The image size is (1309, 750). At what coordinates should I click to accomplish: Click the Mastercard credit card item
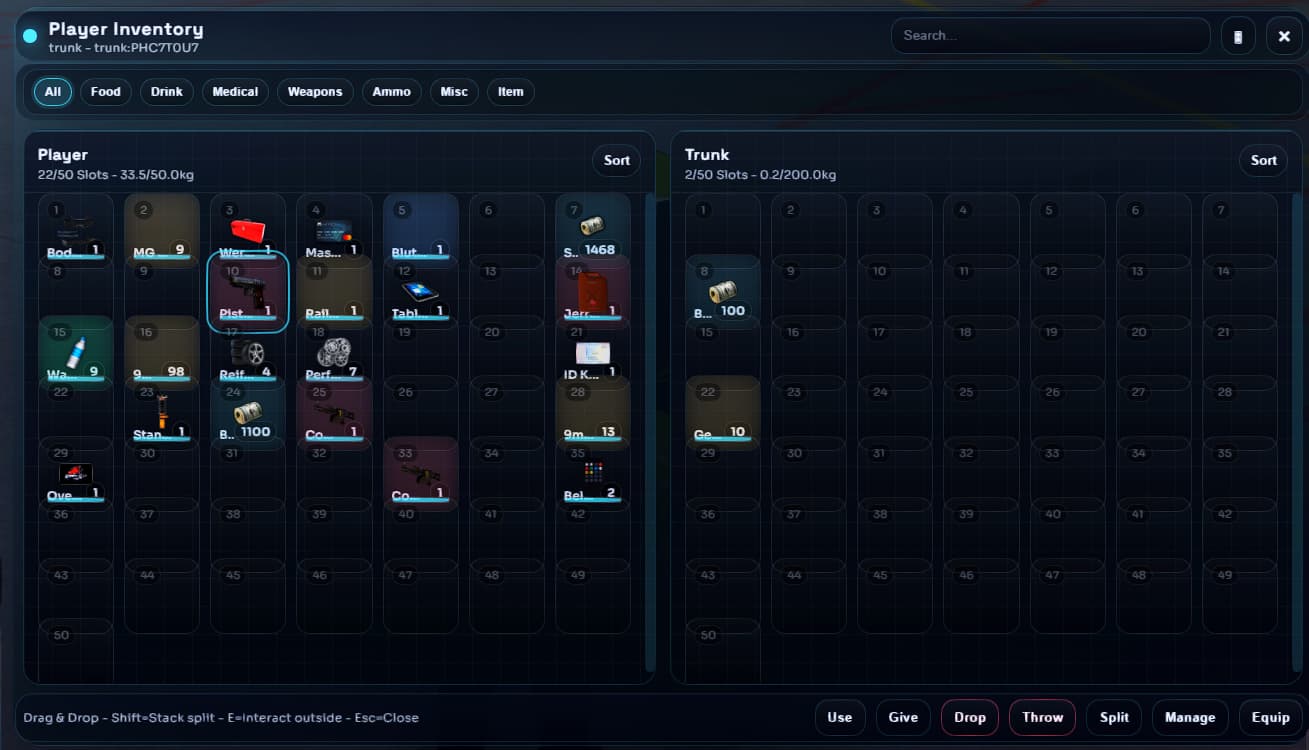(x=334, y=230)
